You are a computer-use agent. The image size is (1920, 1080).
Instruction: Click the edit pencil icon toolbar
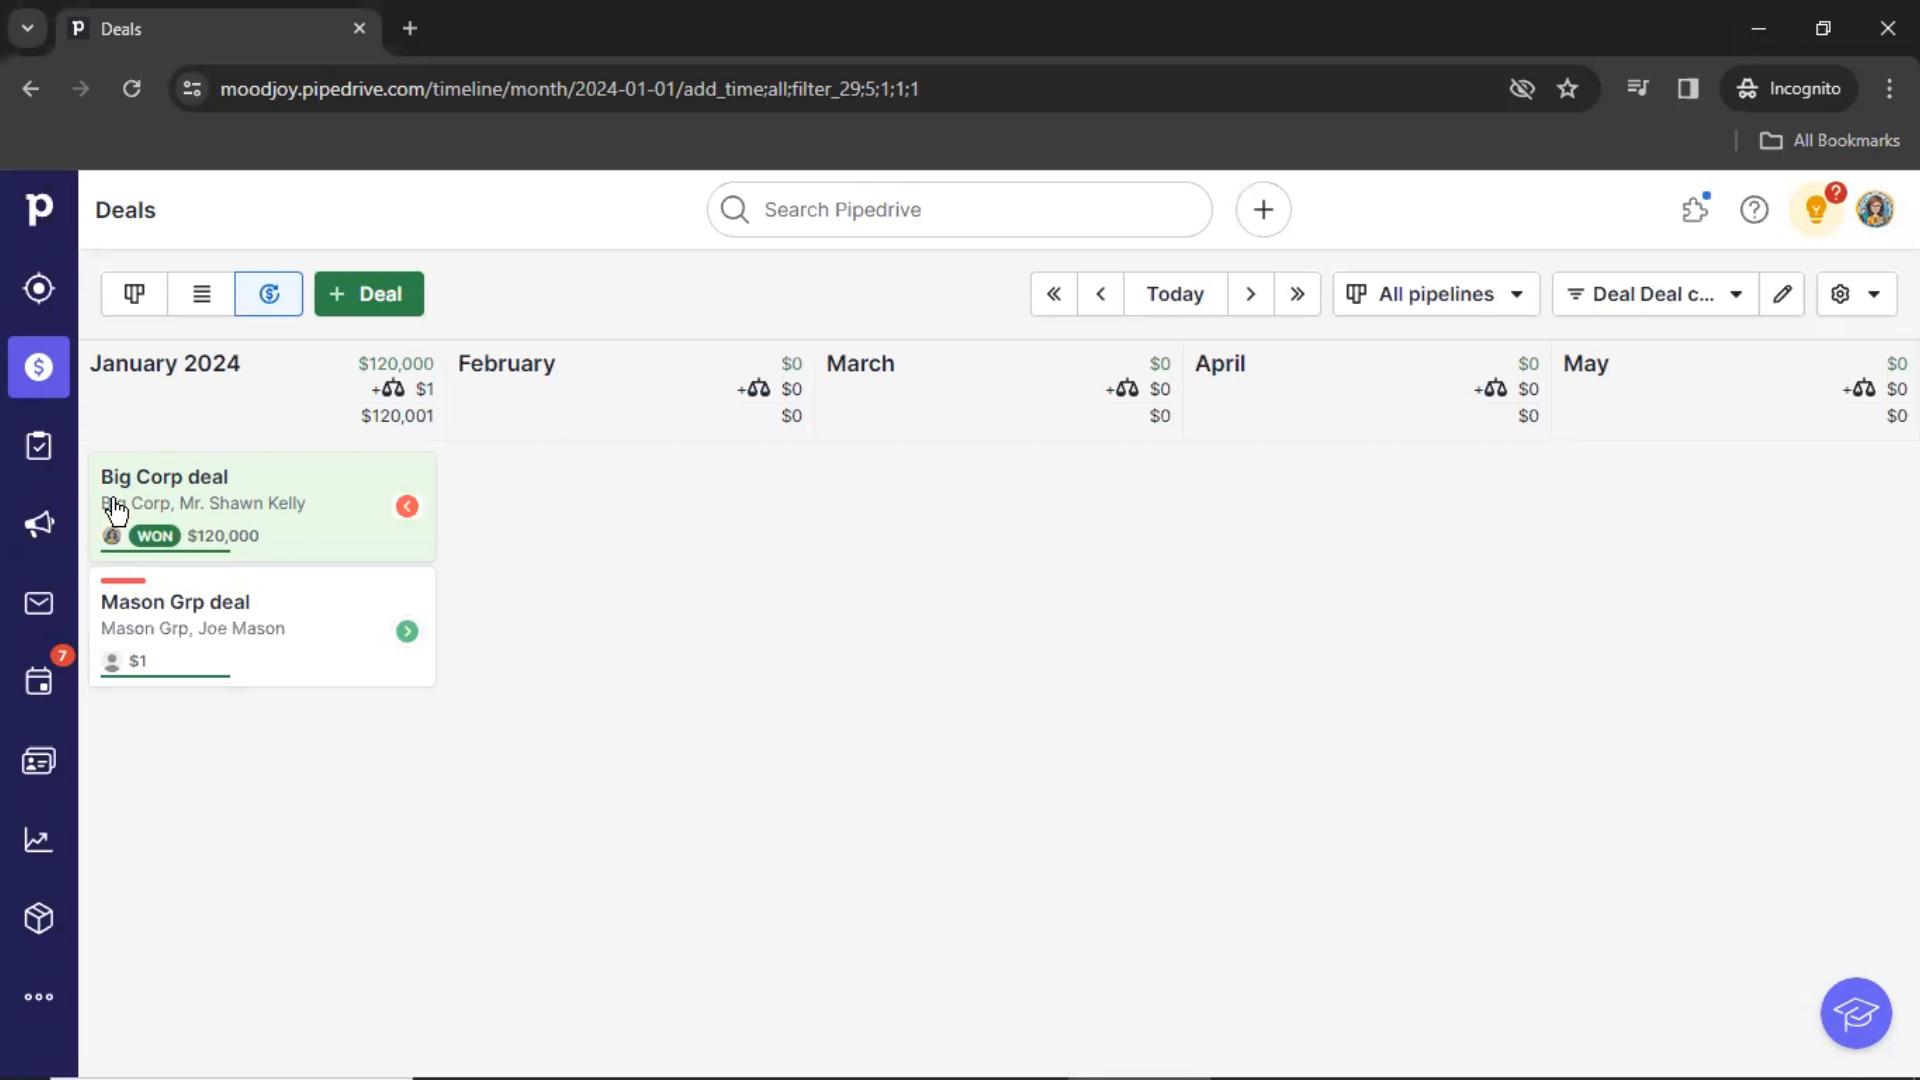[1783, 293]
